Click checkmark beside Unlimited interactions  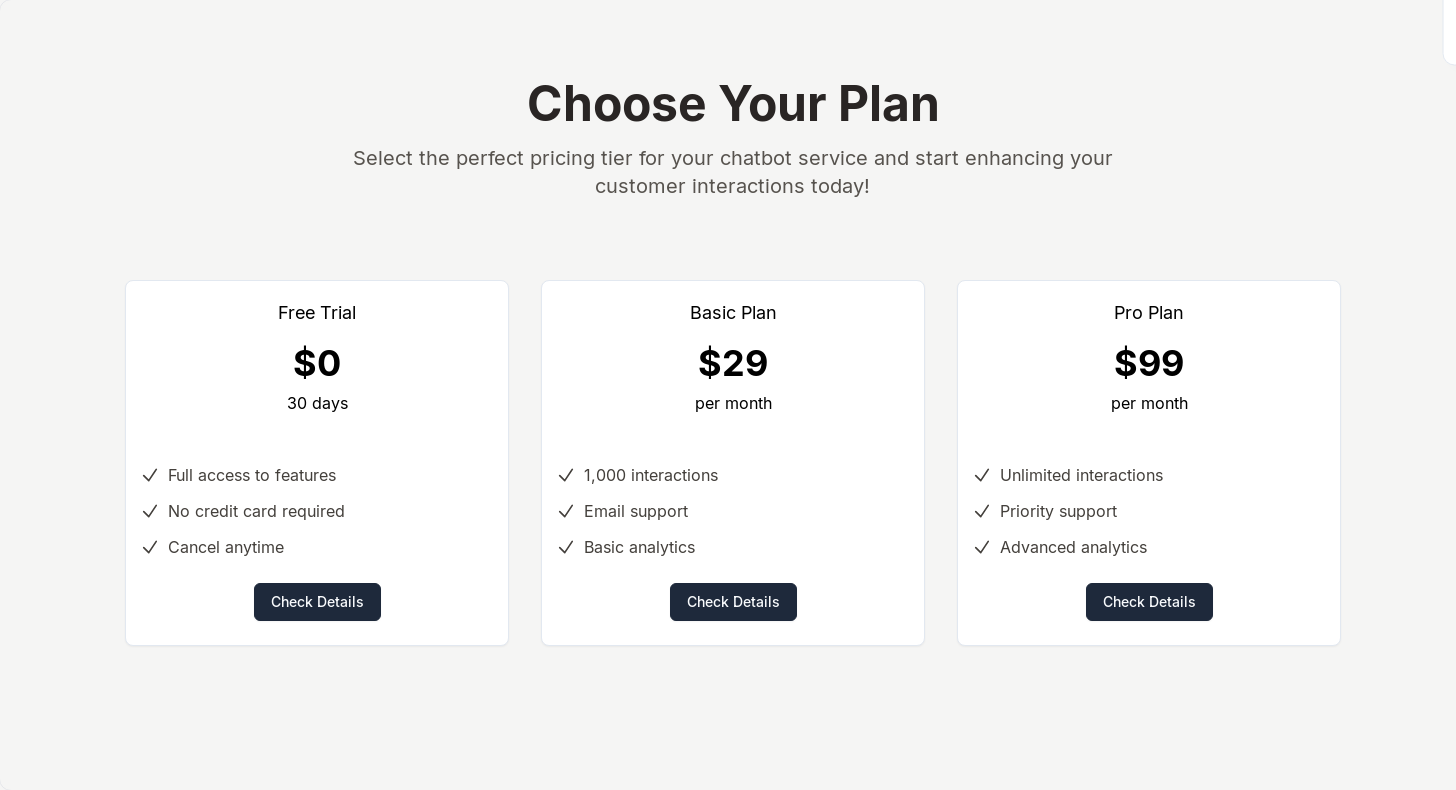tap(982, 475)
